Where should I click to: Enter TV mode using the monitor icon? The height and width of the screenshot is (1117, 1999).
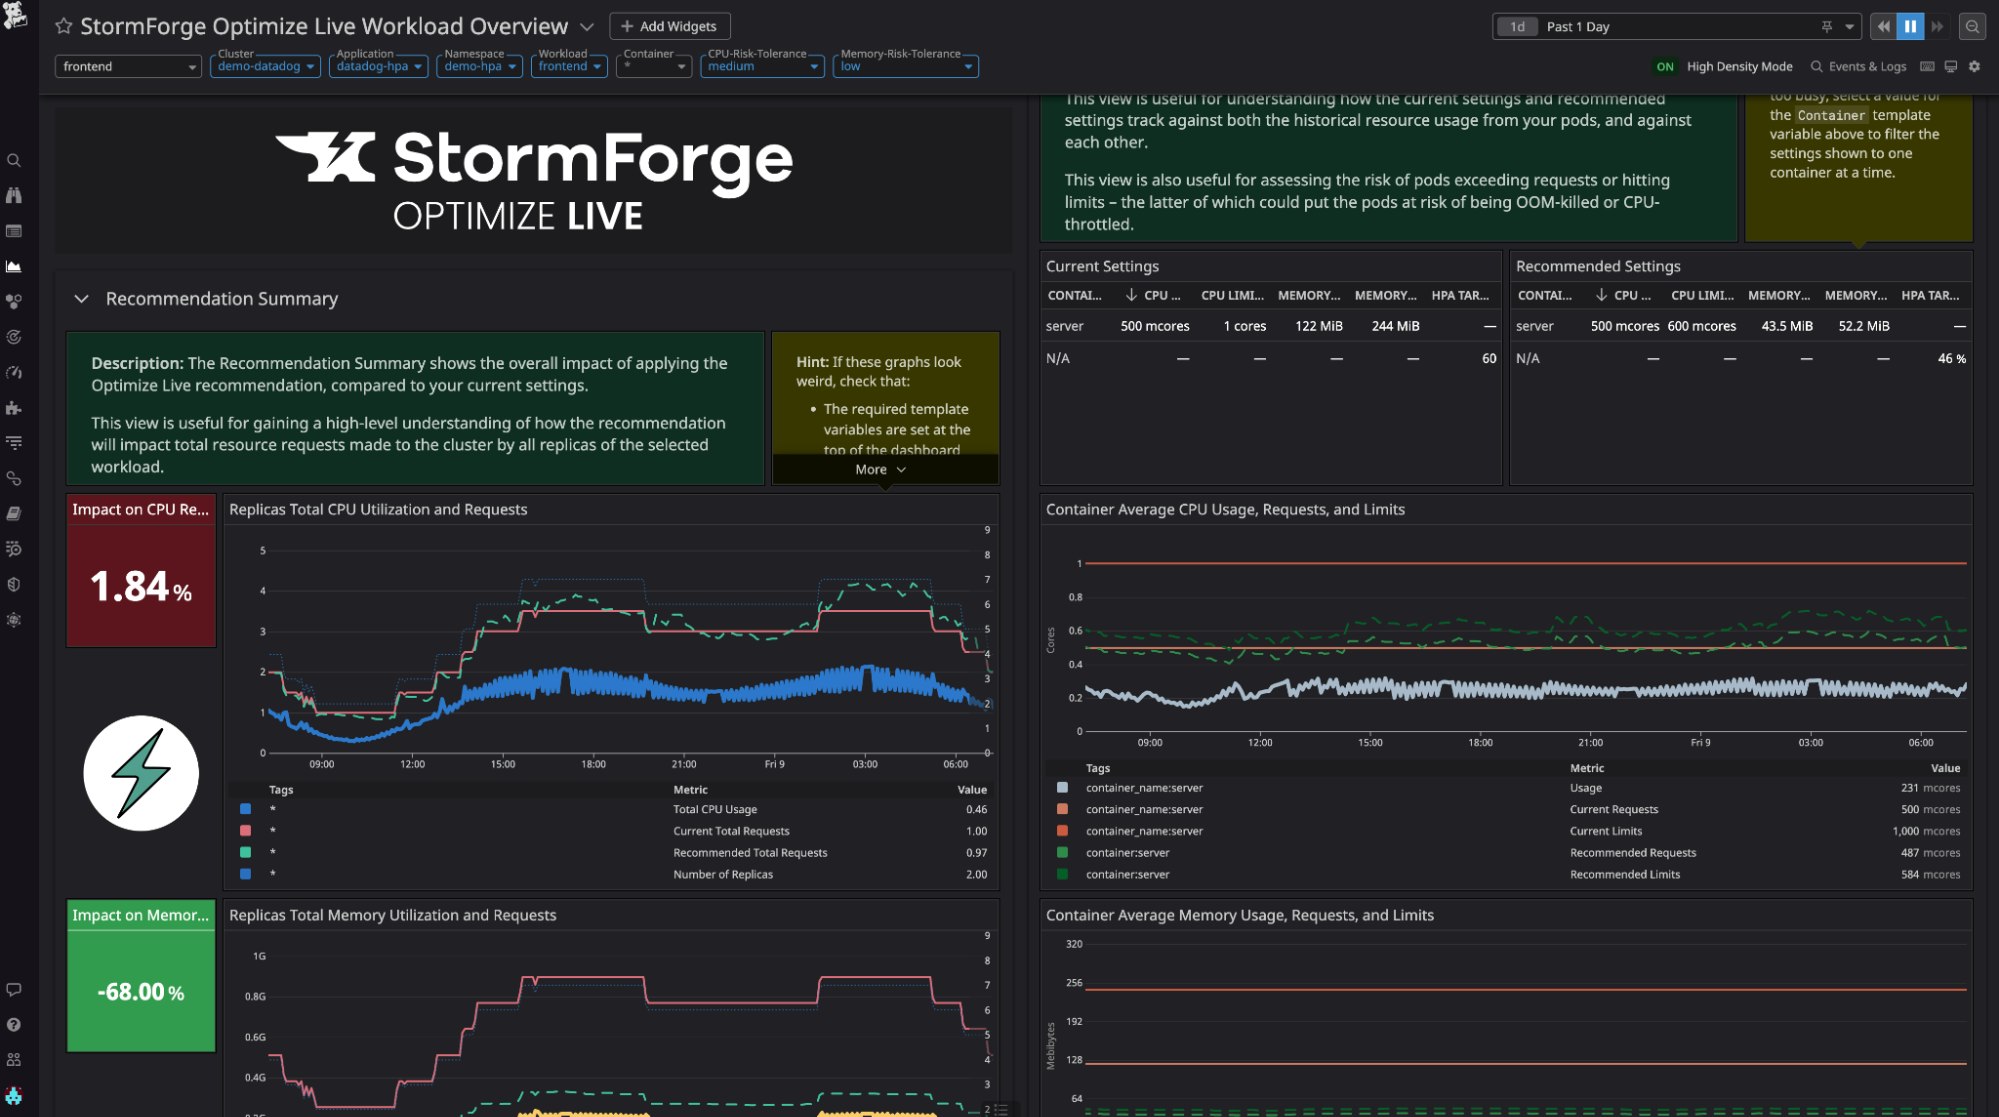tap(1951, 66)
